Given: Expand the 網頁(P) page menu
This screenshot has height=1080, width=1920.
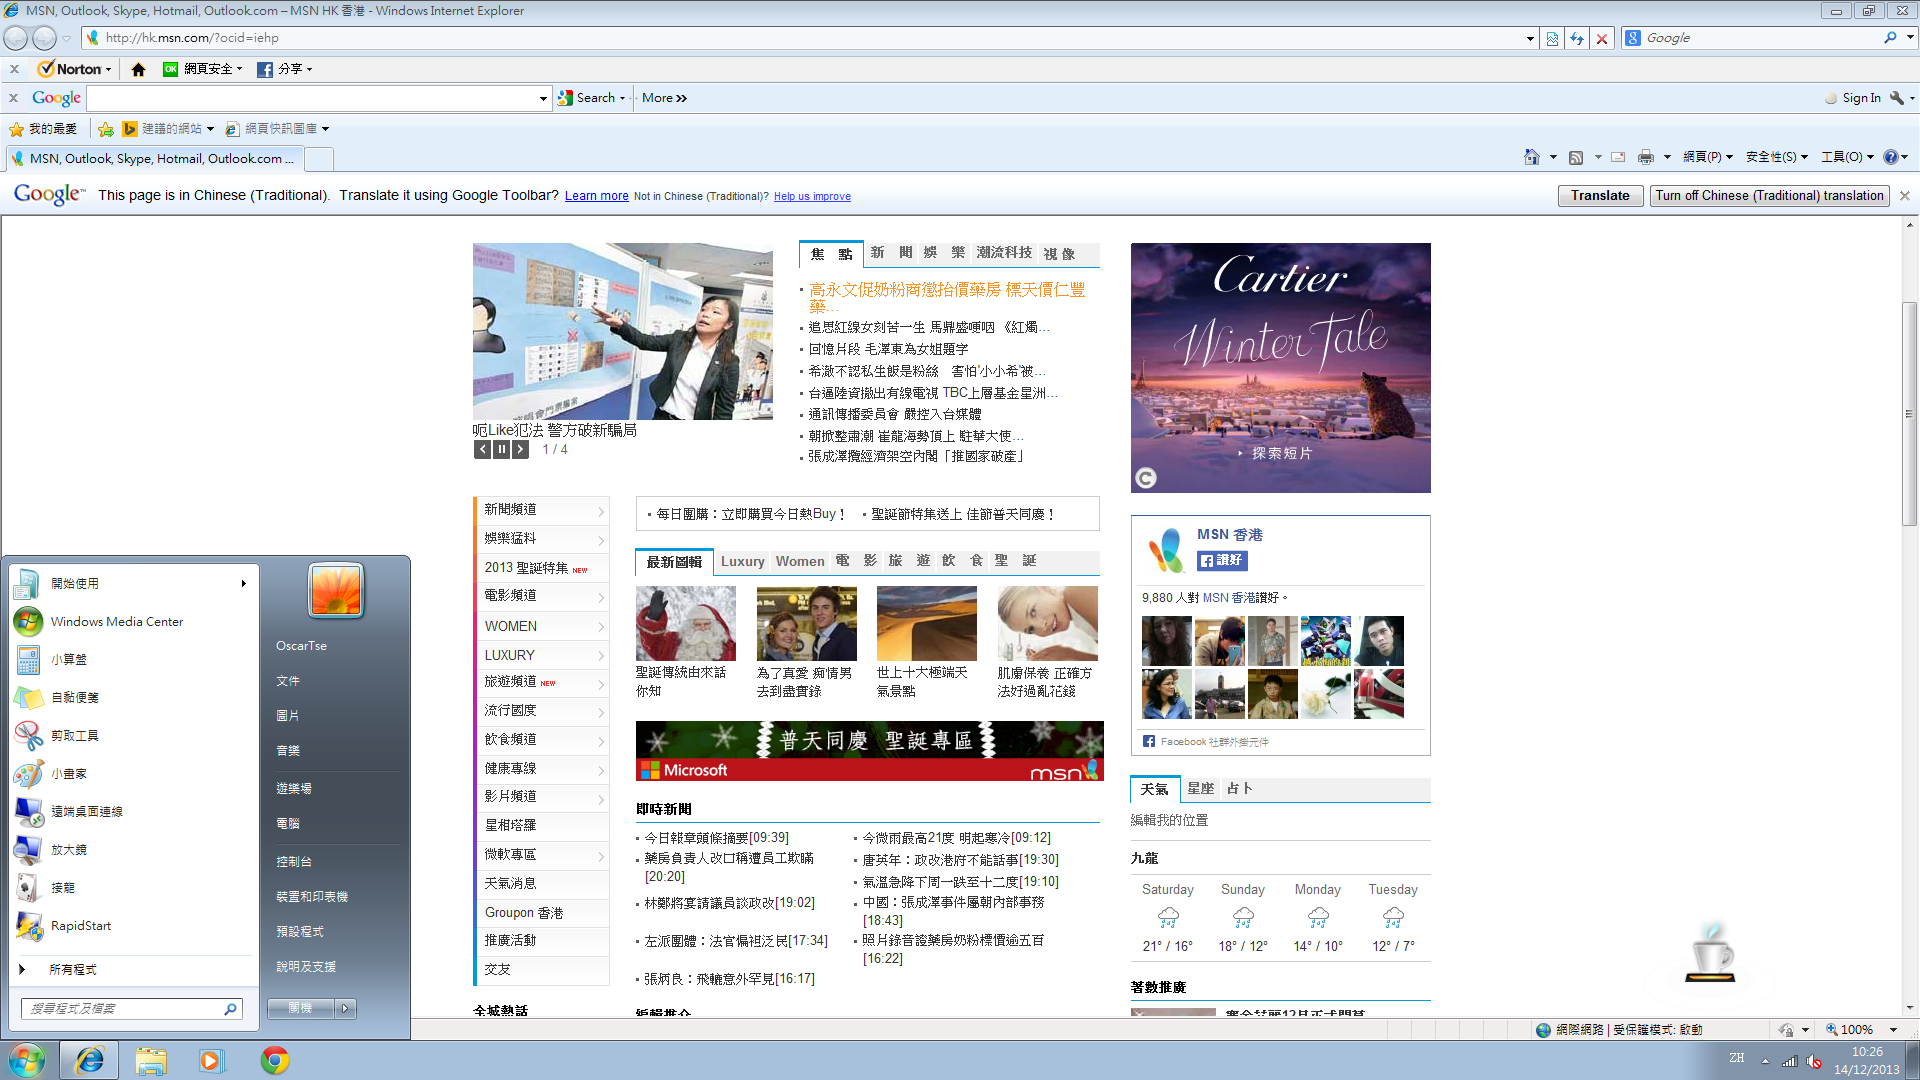Looking at the screenshot, I should click(x=1708, y=157).
